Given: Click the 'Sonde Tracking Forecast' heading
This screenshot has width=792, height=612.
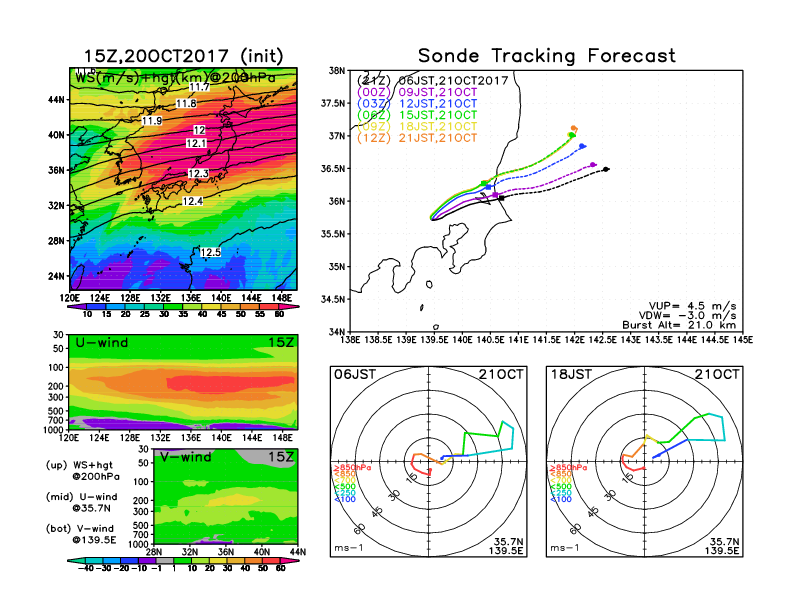Looking at the screenshot, I should (547, 55).
